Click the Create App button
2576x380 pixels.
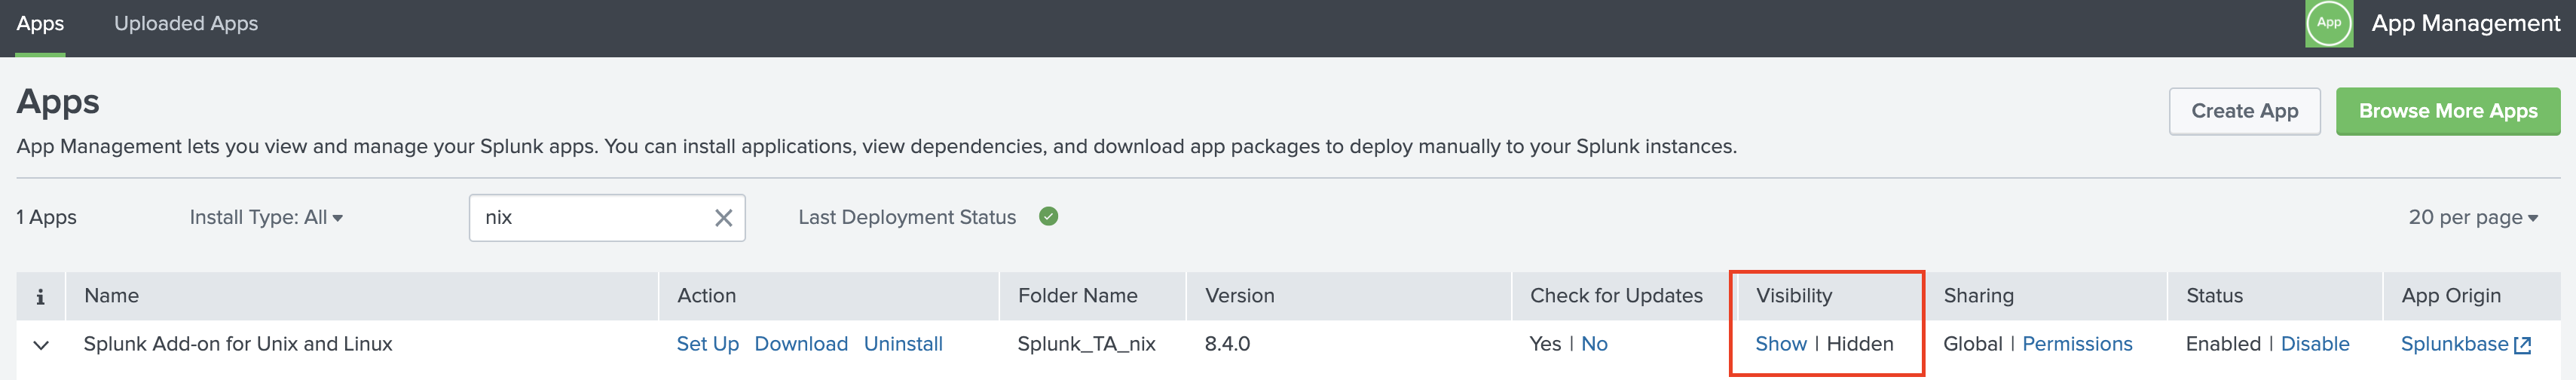(2244, 111)
